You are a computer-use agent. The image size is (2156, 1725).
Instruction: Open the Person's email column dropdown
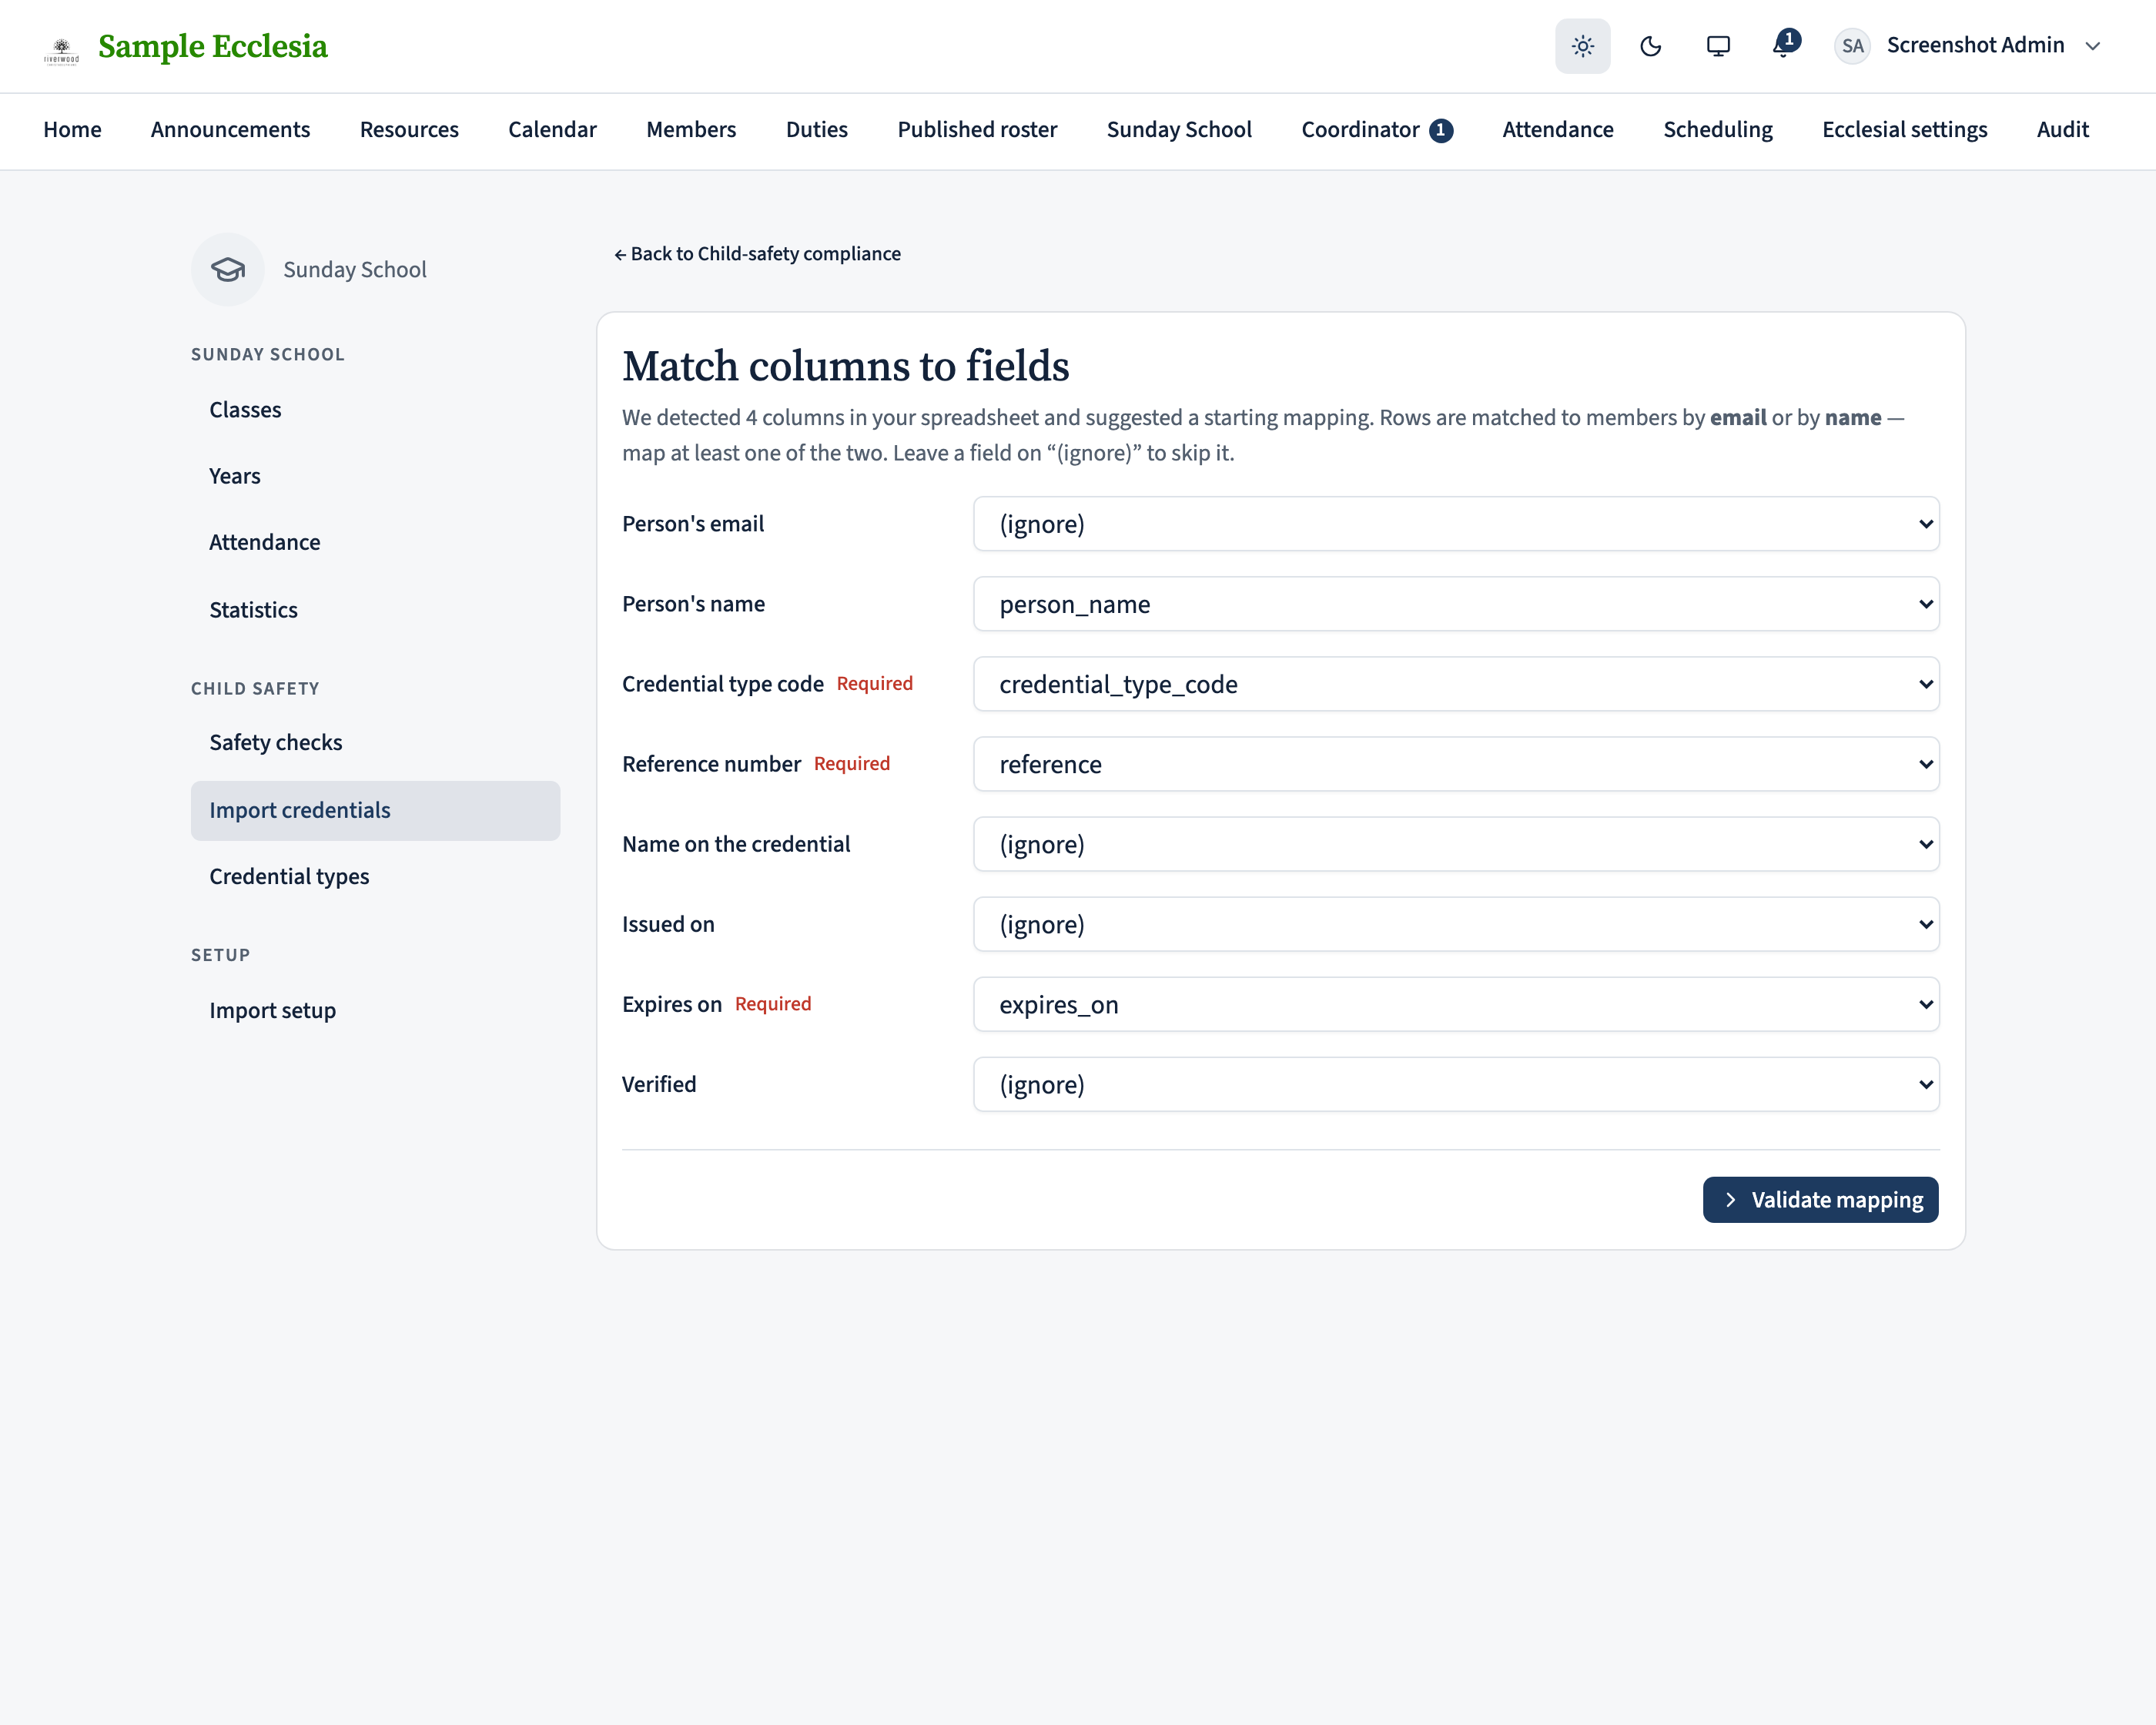pos(1456,524)
